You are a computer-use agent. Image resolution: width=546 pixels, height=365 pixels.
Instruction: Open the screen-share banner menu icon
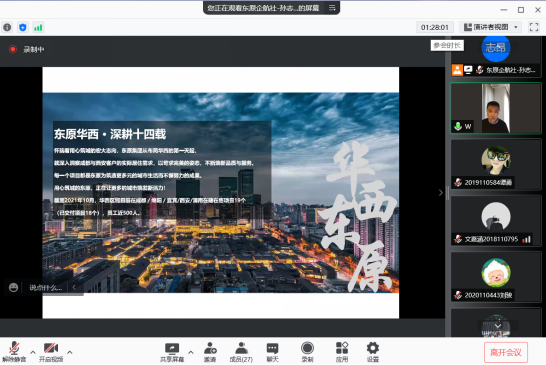(332, 8)
